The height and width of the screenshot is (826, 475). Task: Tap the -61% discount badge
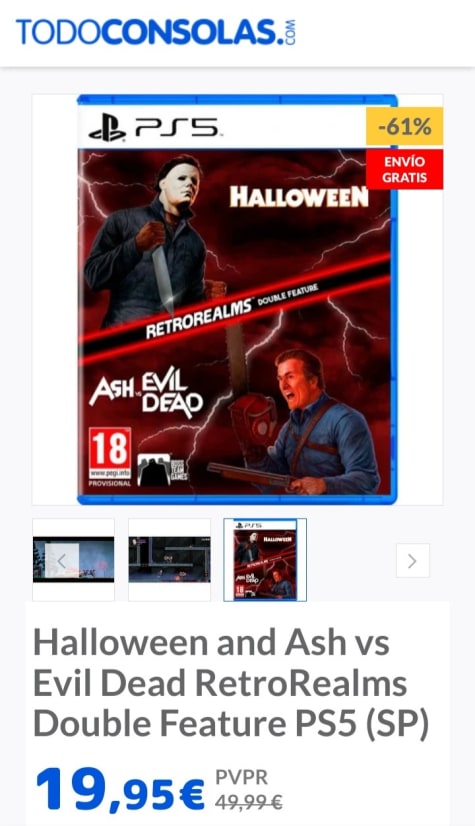[x=404, y=126]
